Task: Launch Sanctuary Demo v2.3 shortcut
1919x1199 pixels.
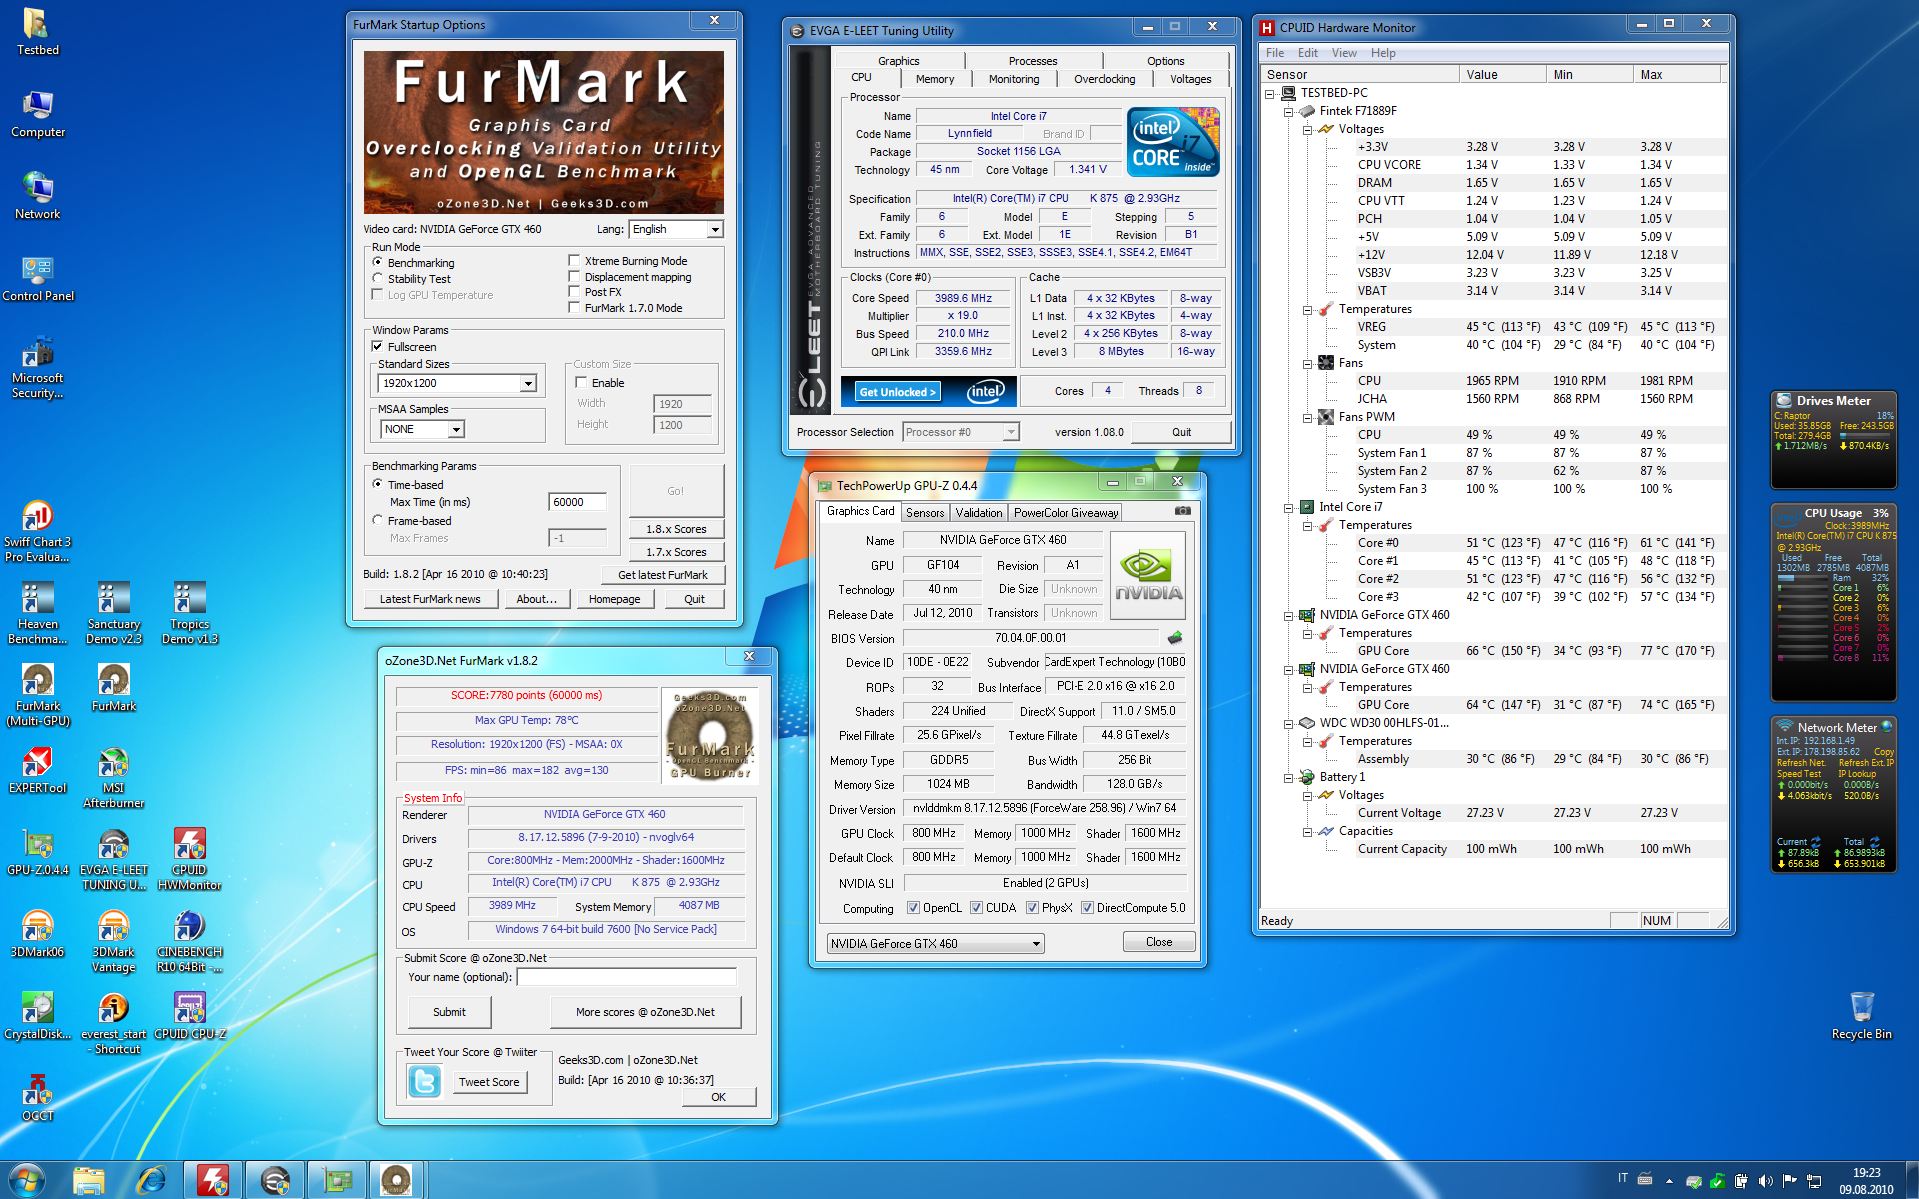Action: tap(114, 613)
